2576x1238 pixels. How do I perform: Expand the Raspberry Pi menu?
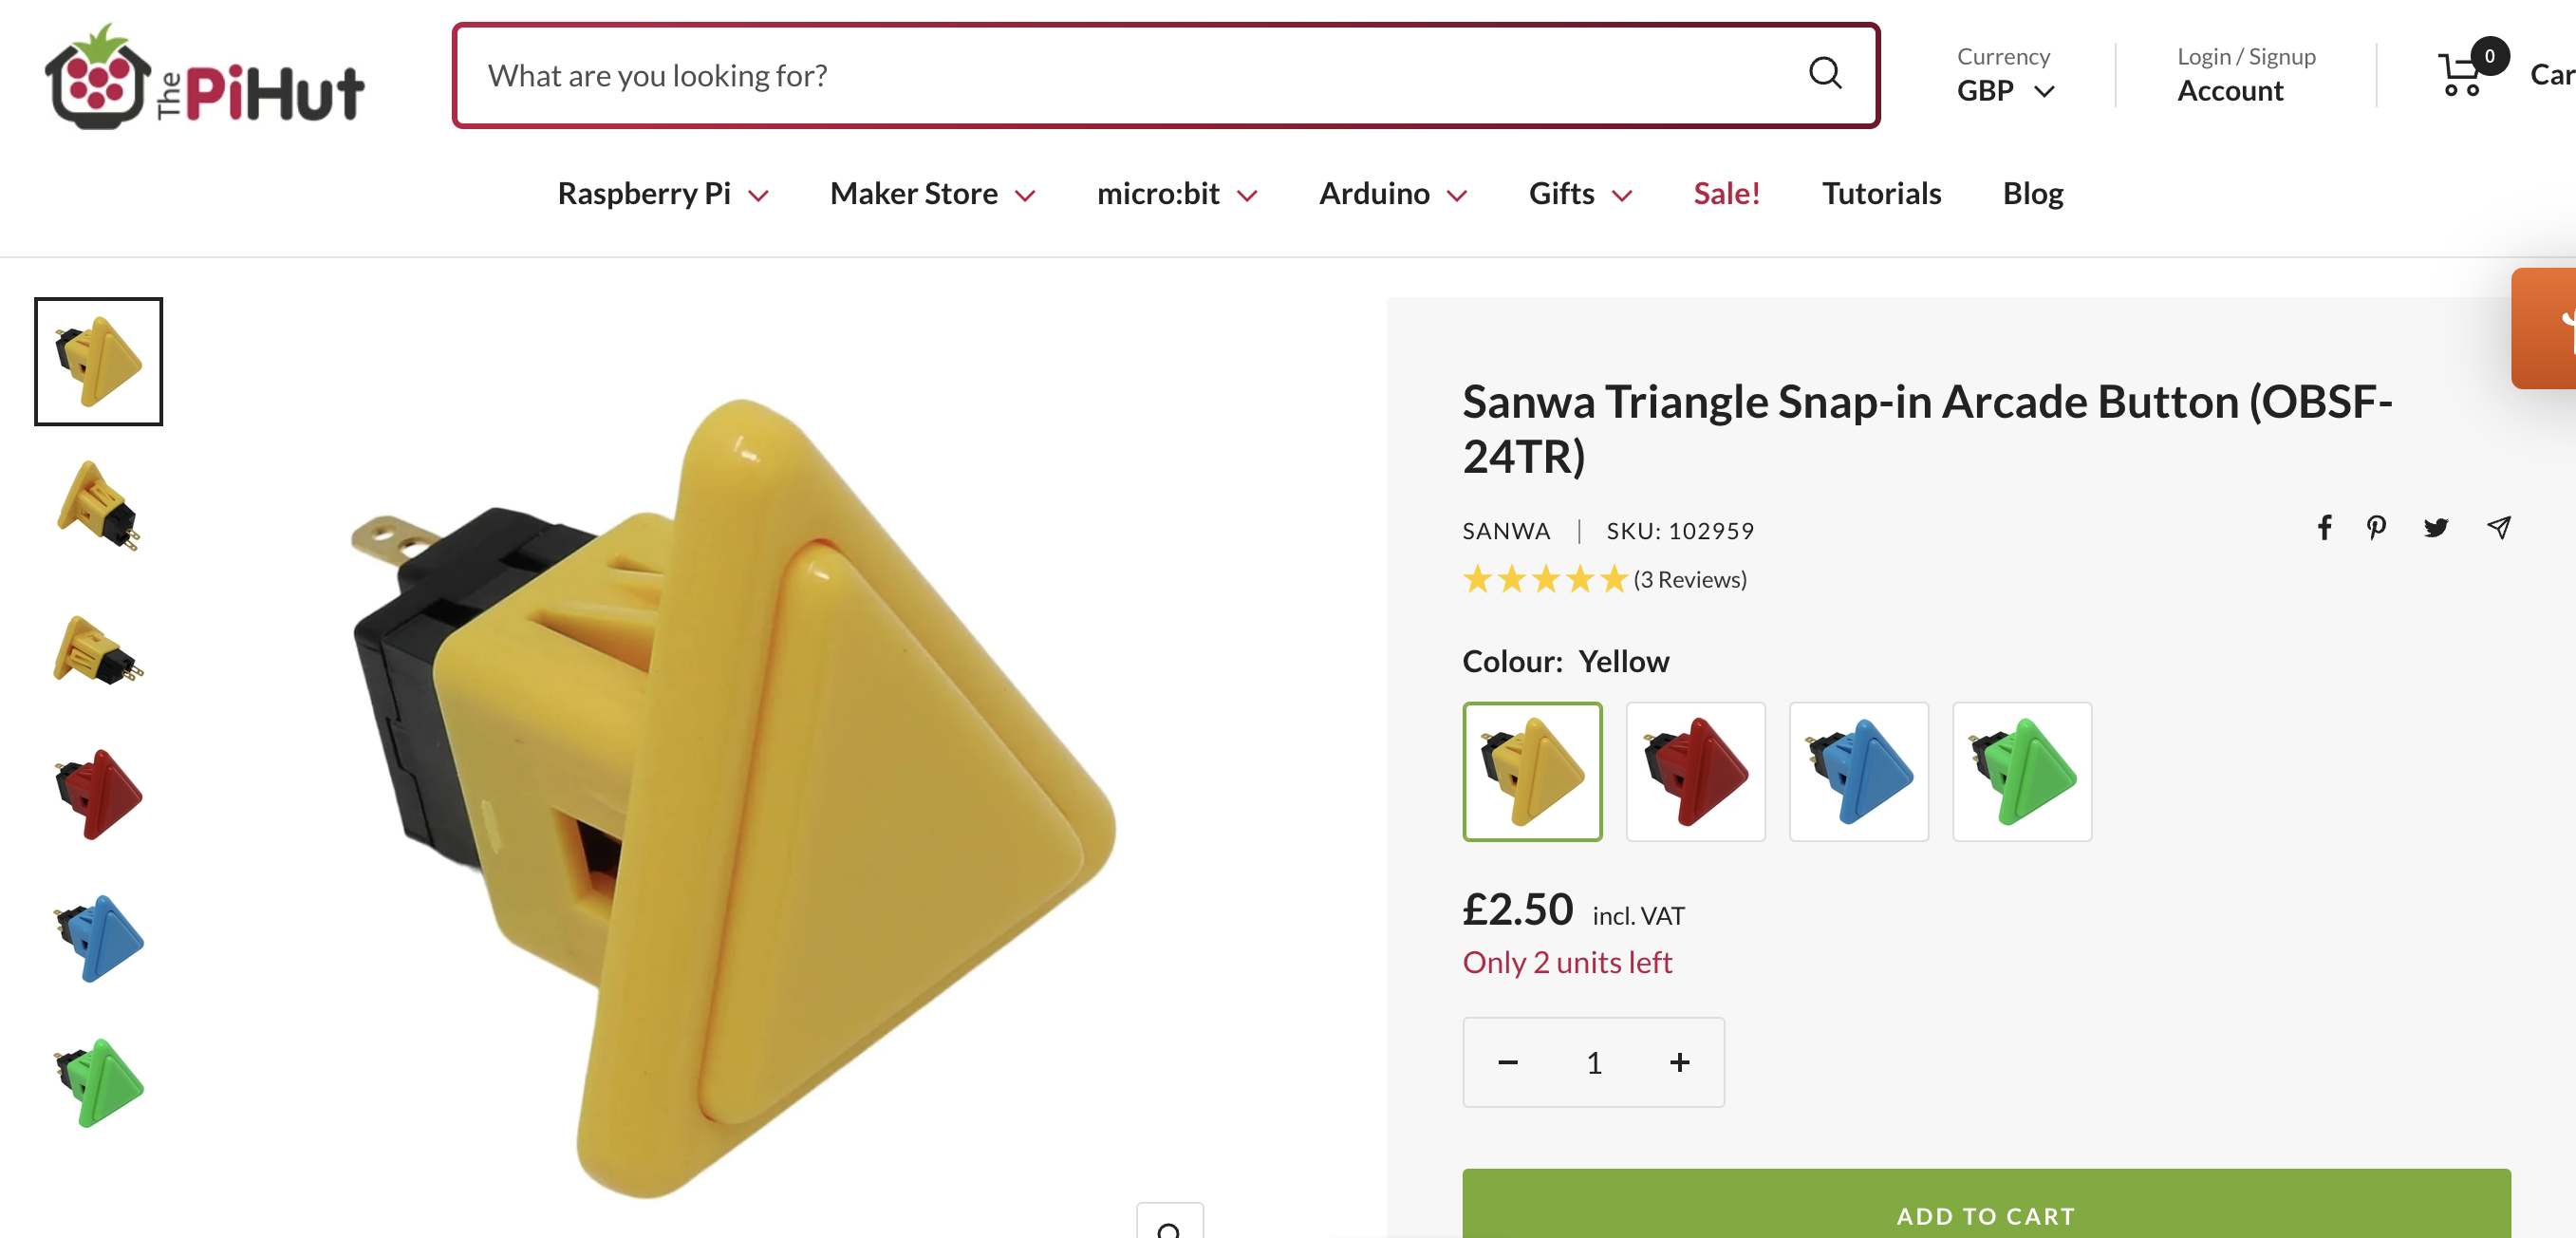(662, 194)
